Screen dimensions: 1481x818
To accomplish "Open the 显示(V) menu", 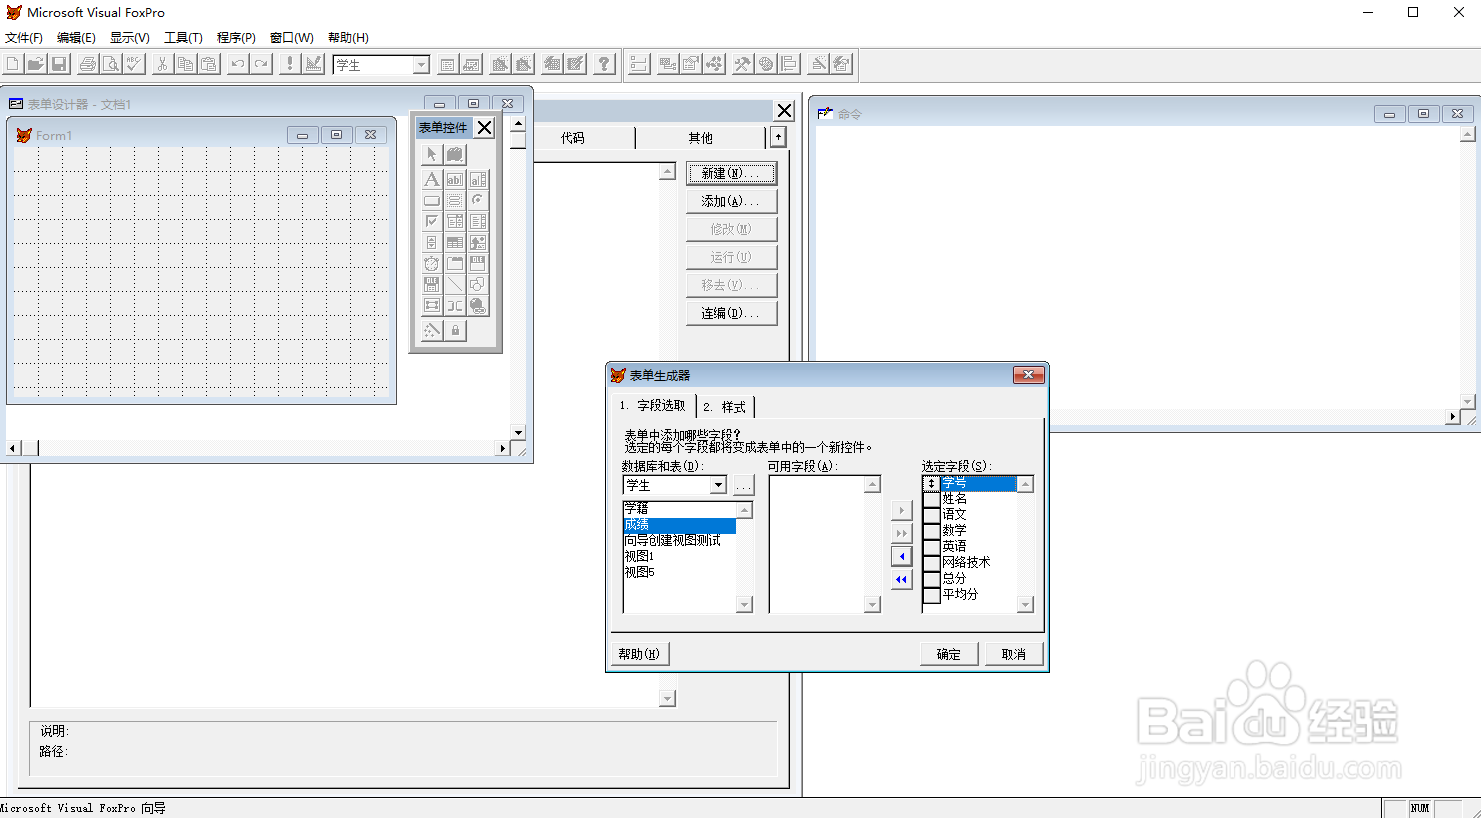I will tap(130, 38).
